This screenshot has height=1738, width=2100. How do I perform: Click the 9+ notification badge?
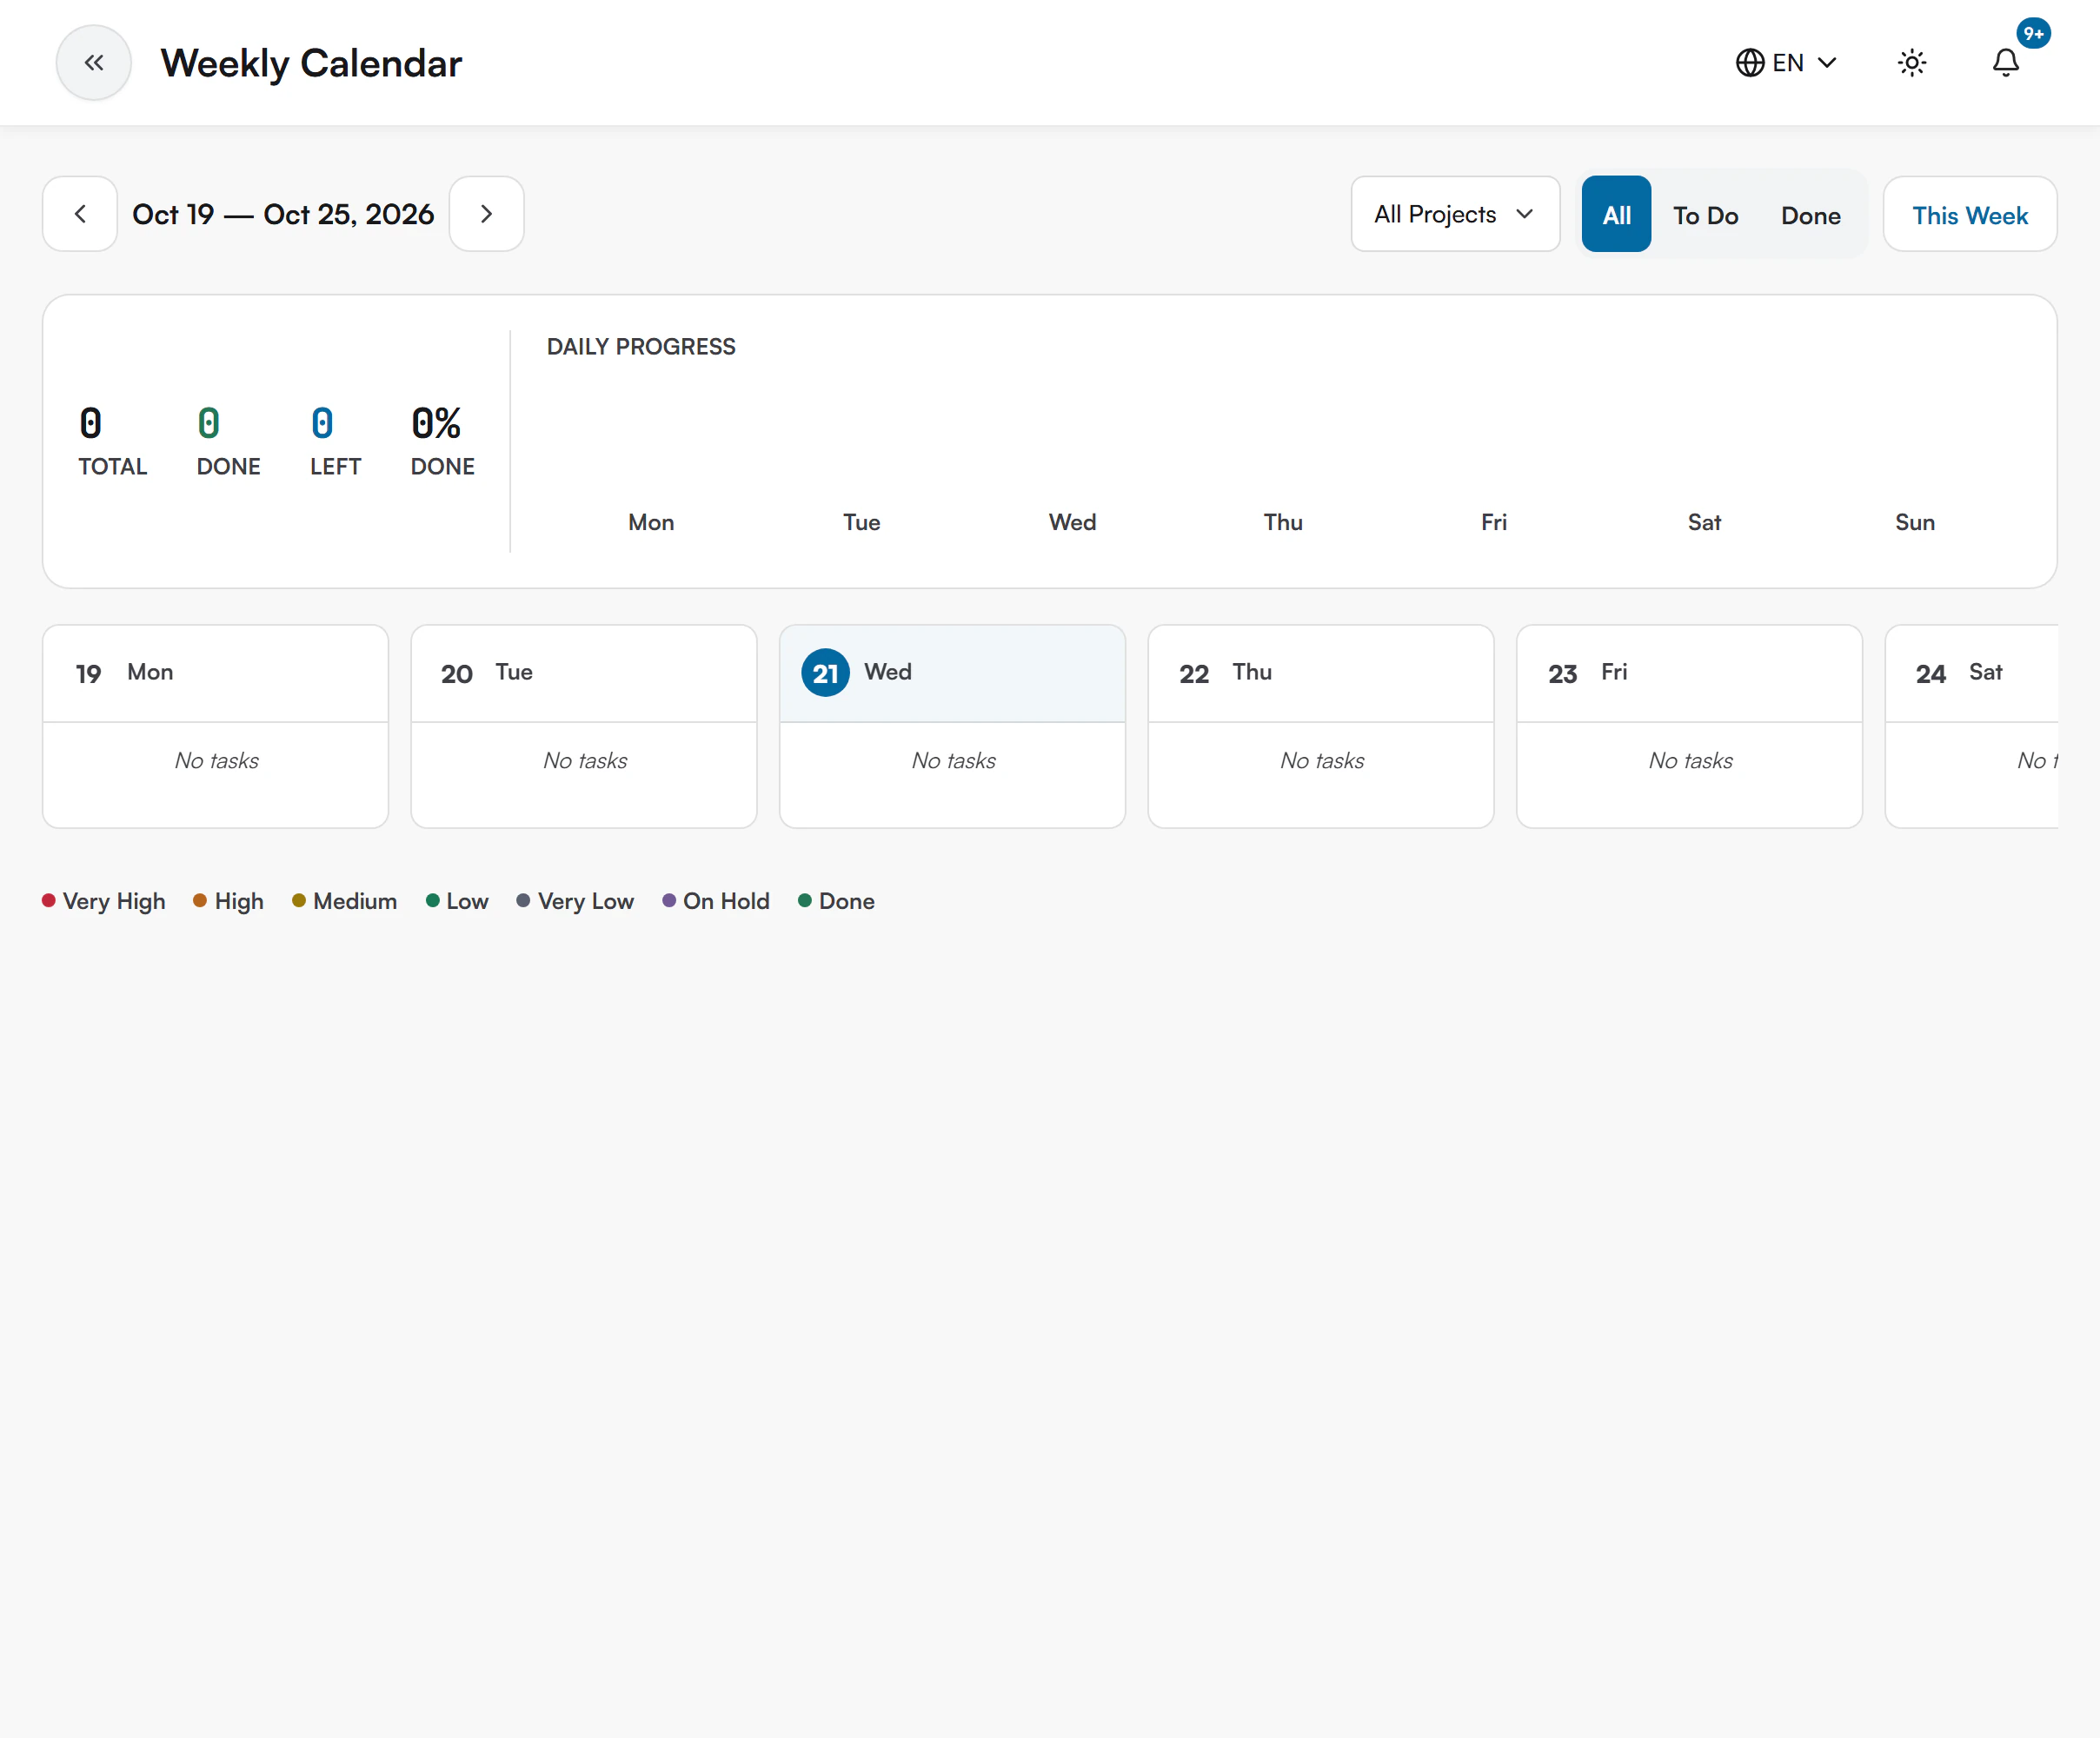click(2033, 33)
